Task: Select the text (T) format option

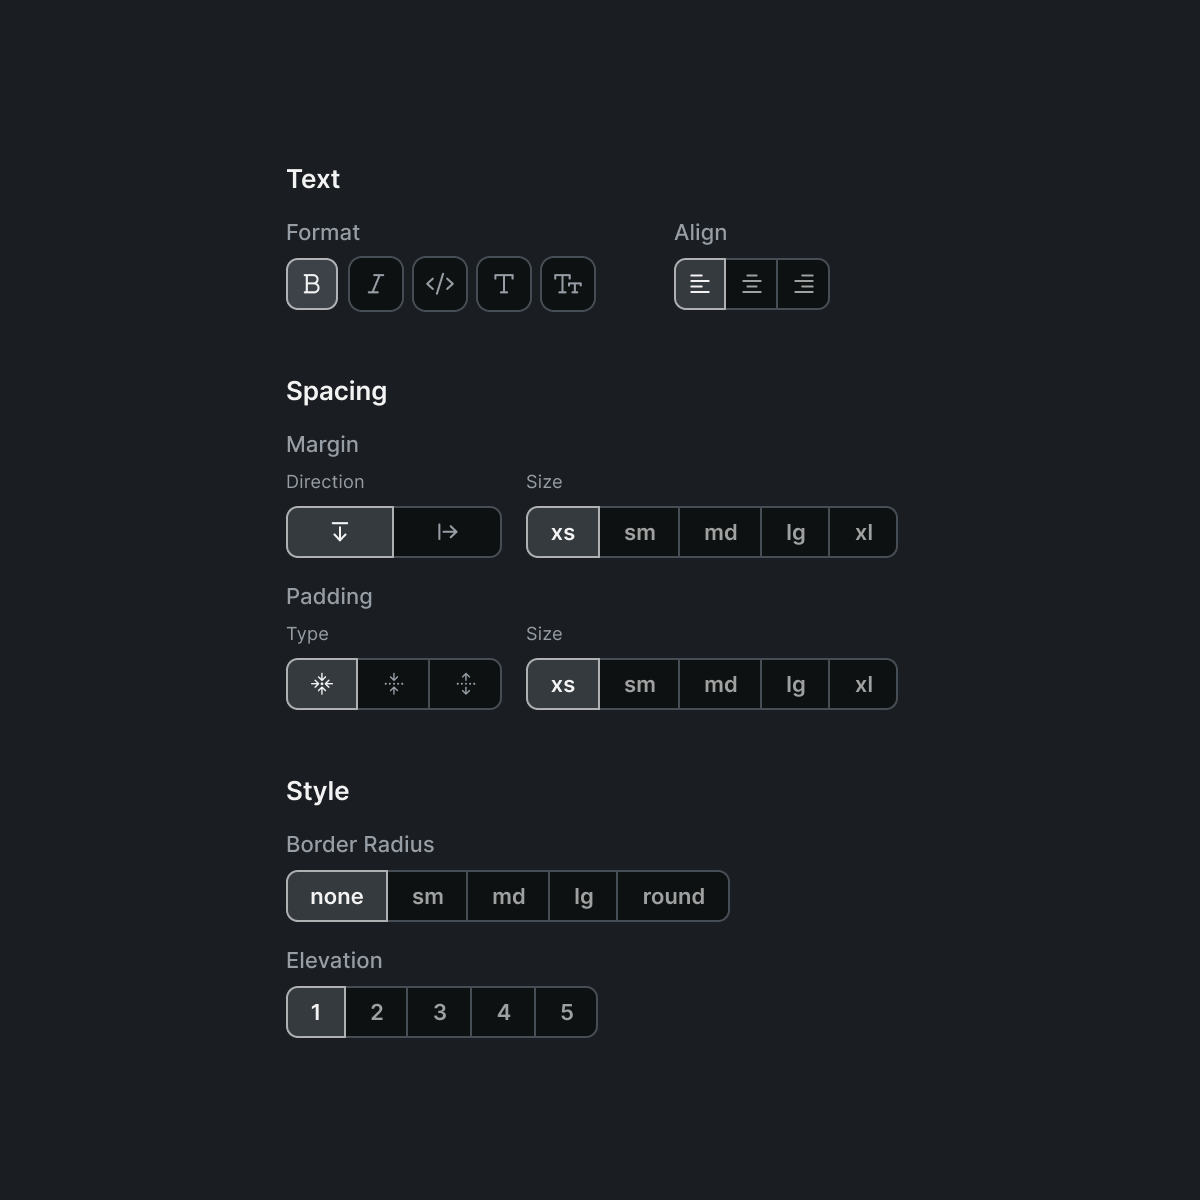Action: coord(503,284)
